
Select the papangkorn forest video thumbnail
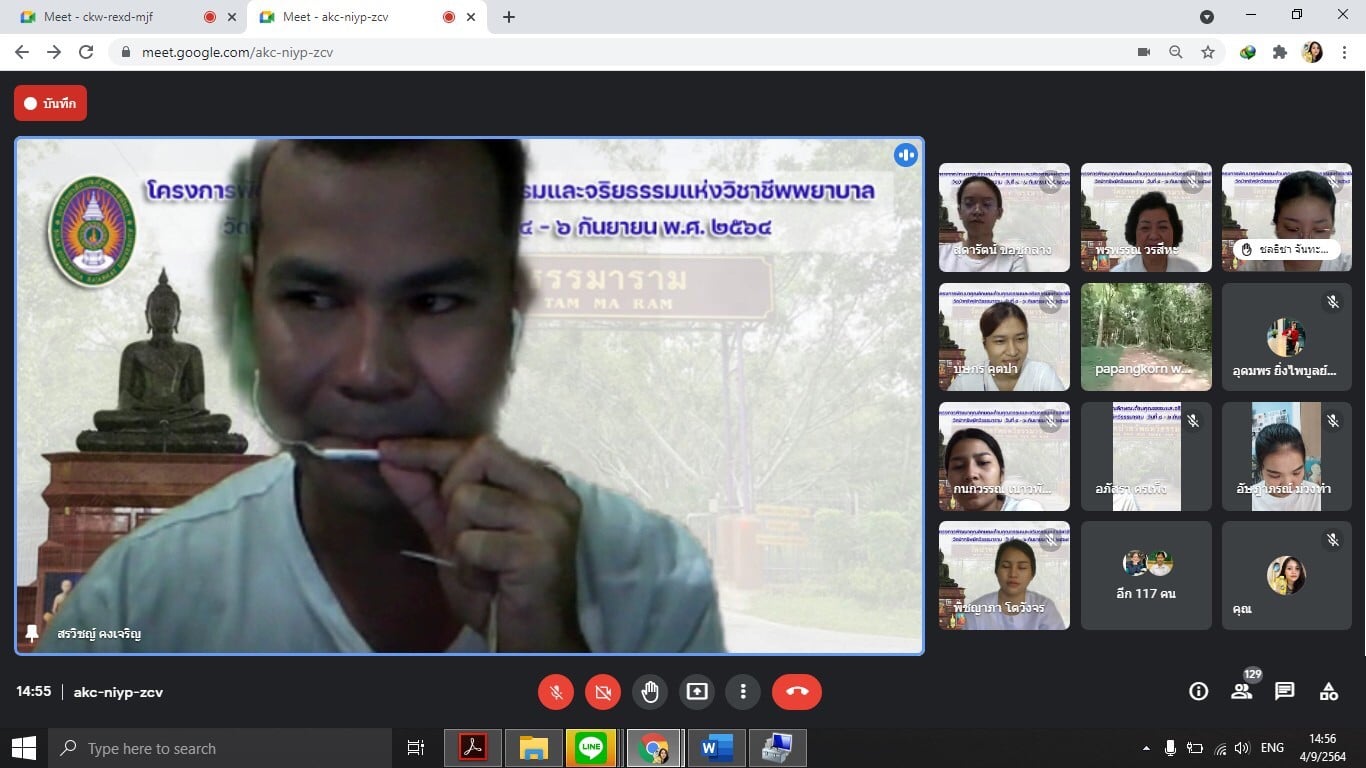[1146, 337]
